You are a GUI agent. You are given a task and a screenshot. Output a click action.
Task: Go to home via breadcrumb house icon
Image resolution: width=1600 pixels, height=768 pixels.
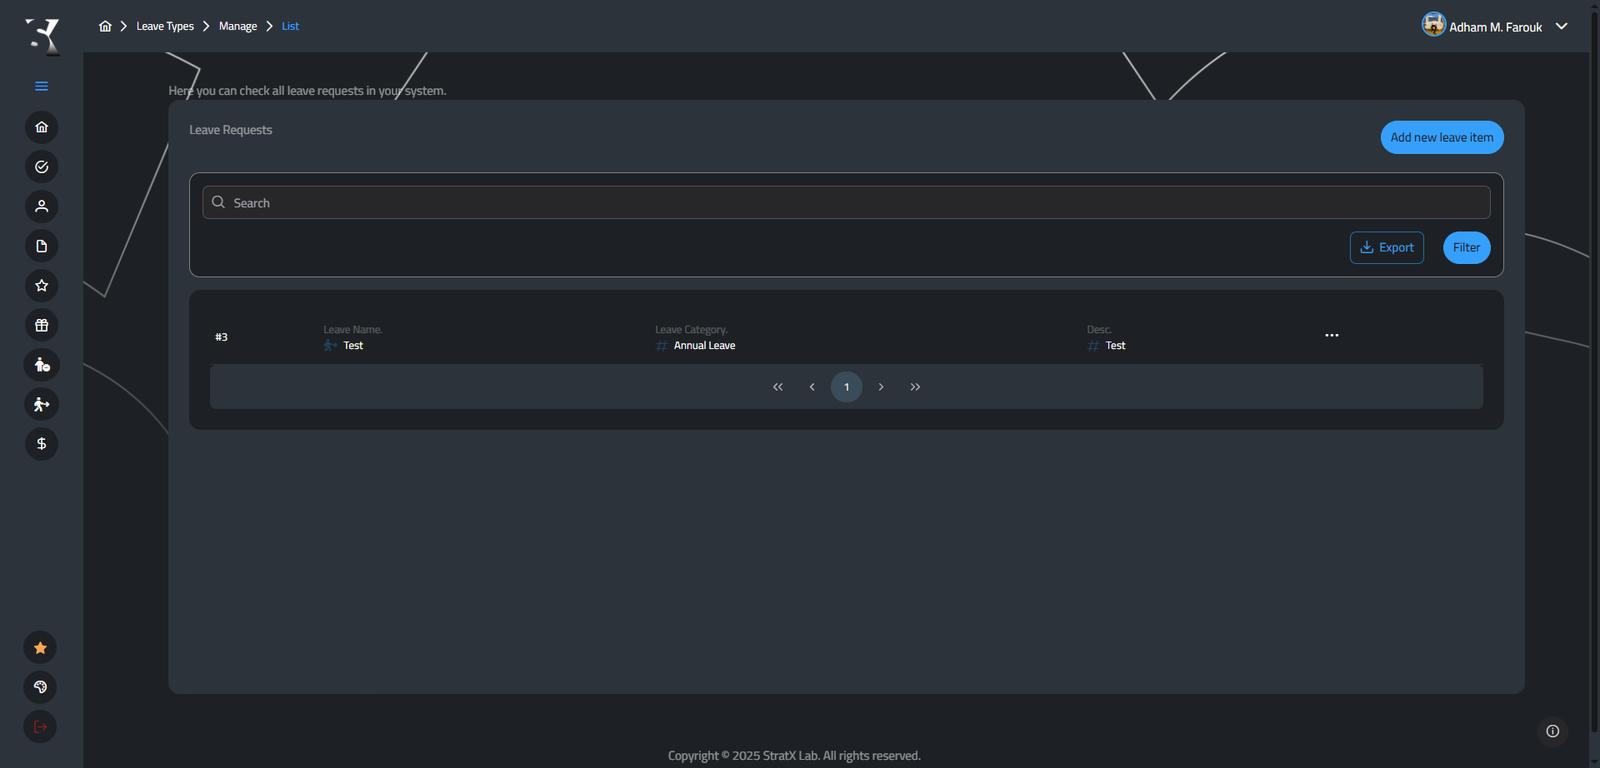(105, 26)
